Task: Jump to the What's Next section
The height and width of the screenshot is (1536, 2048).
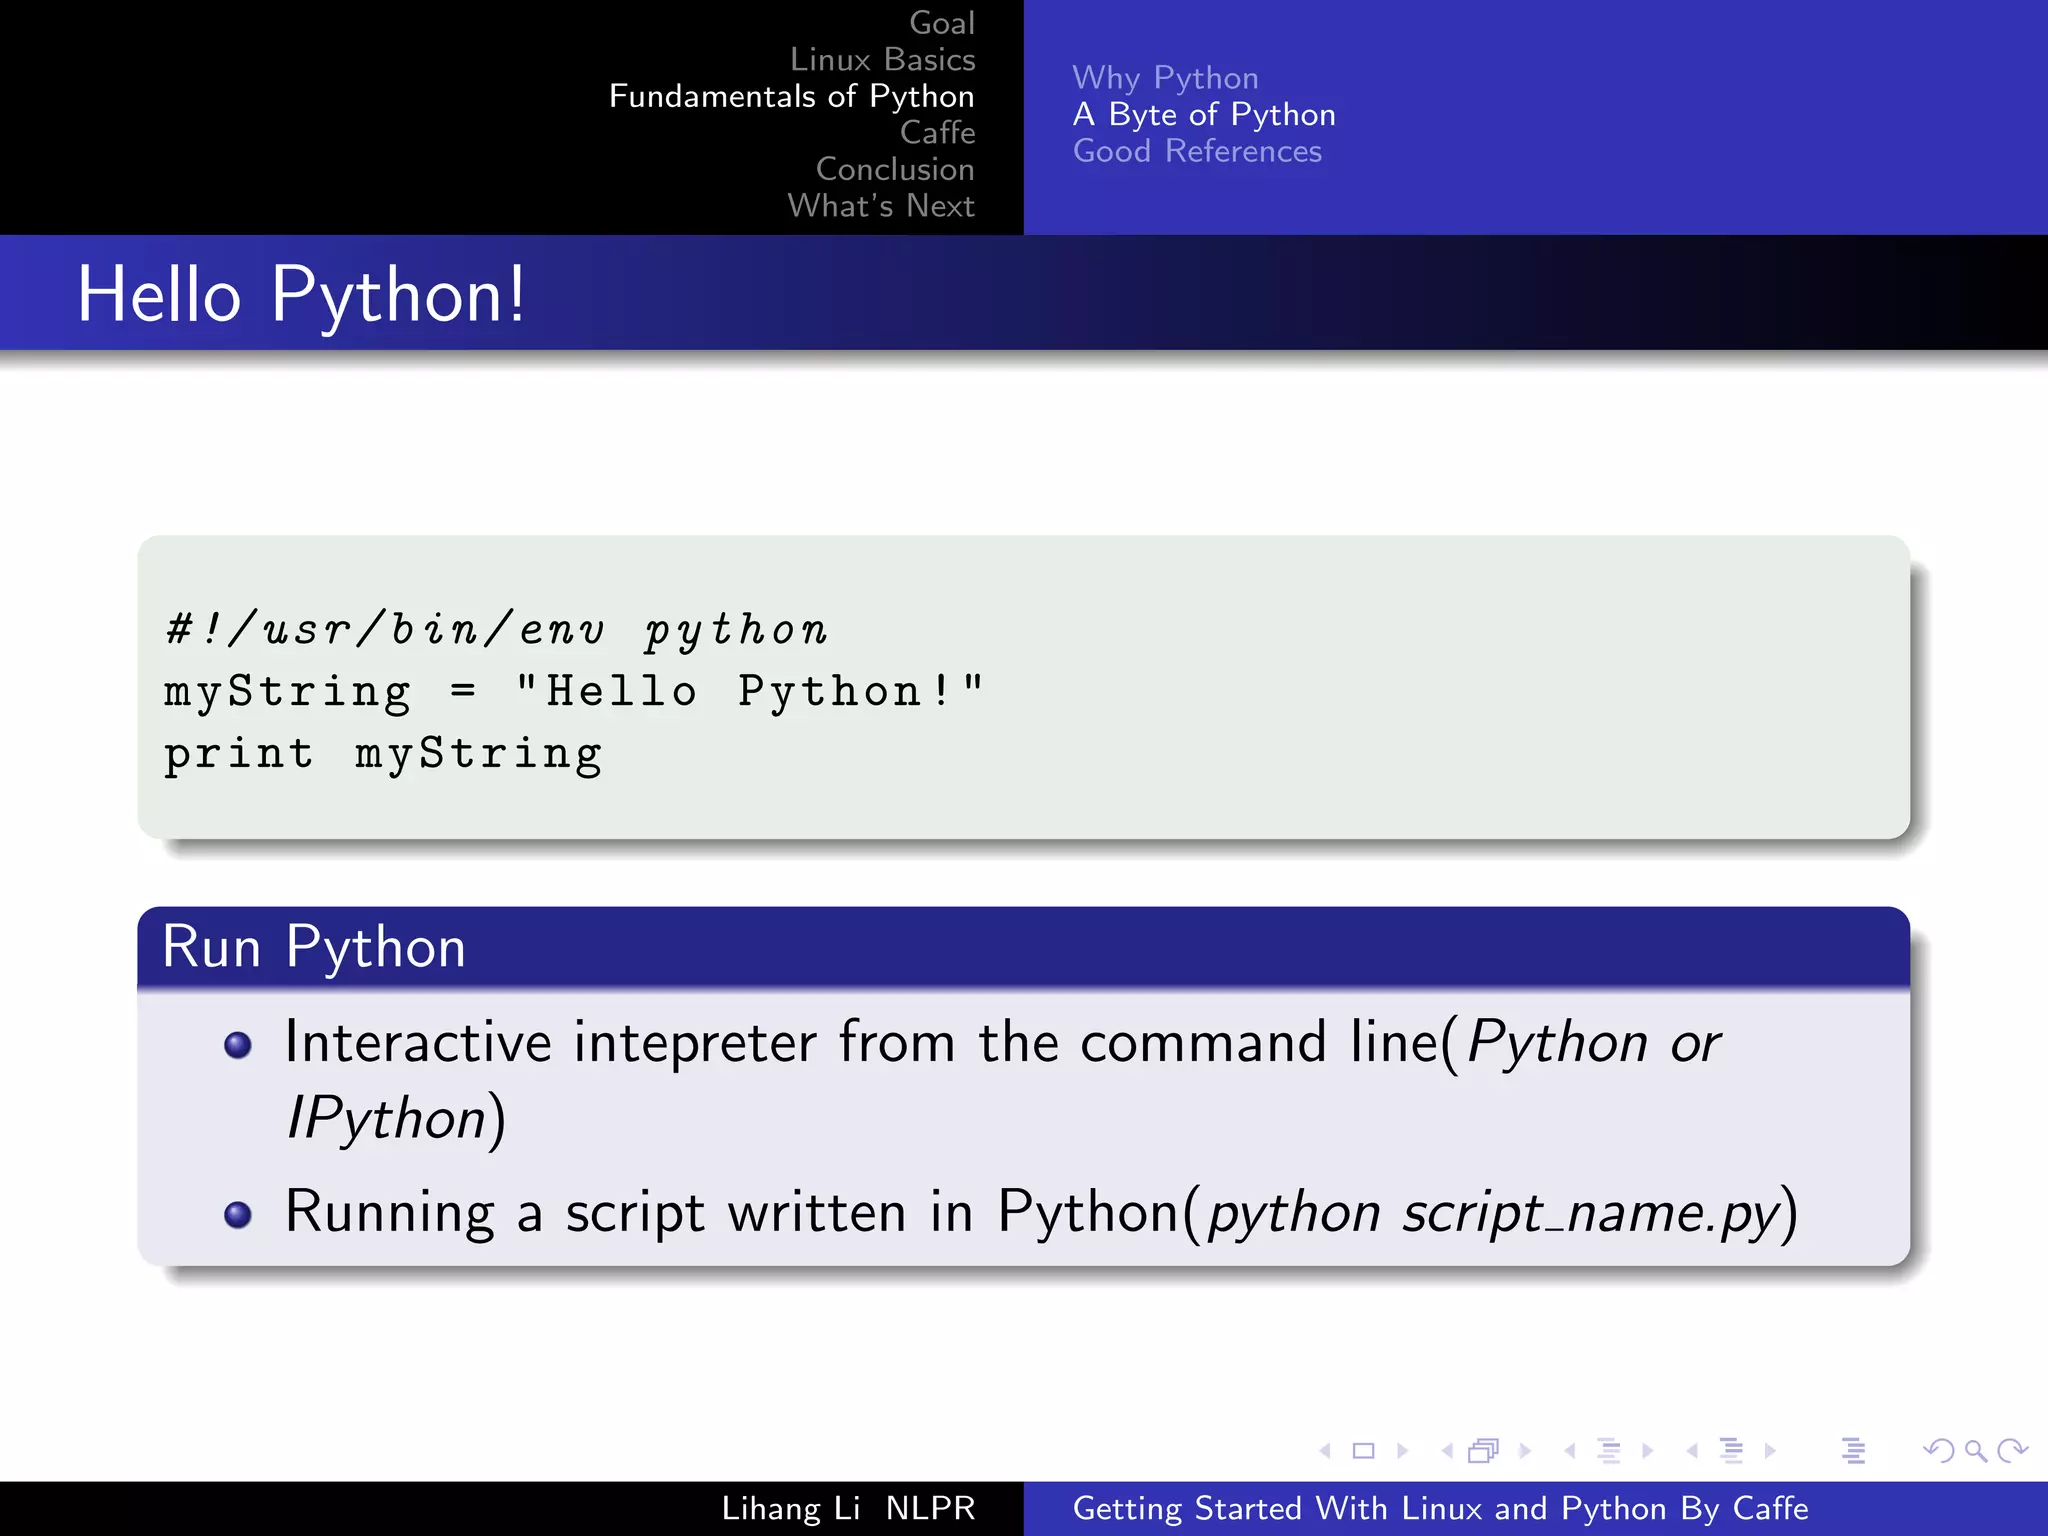Action: 881,205
